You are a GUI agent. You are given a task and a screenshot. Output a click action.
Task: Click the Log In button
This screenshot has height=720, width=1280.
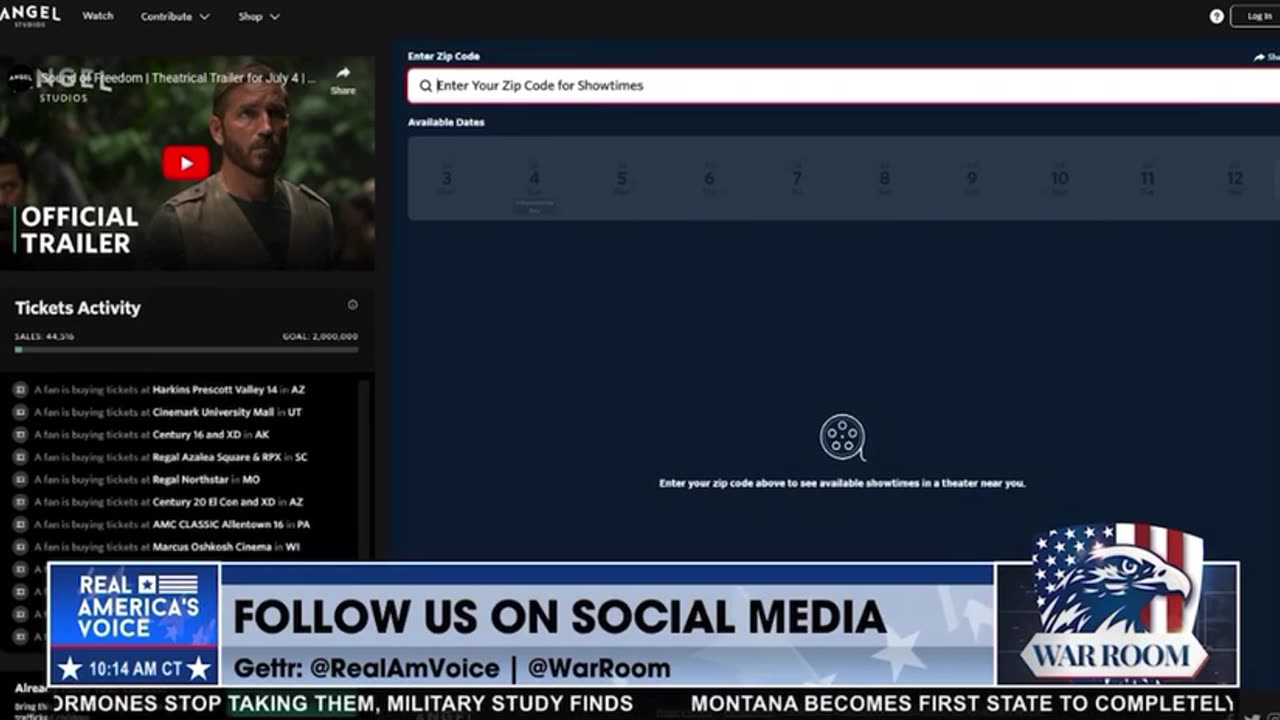click(1259, 16)
